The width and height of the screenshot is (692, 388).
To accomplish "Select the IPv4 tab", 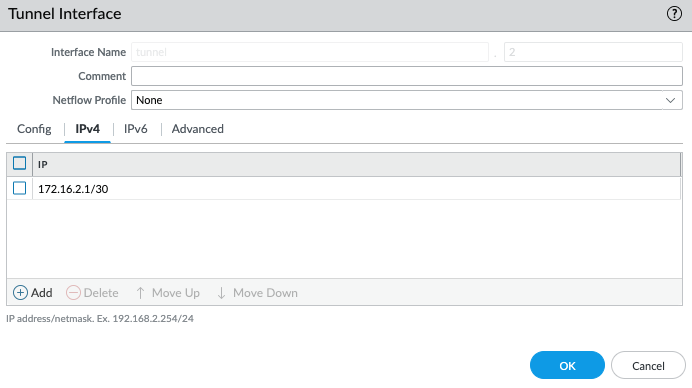I will (87, 129).
